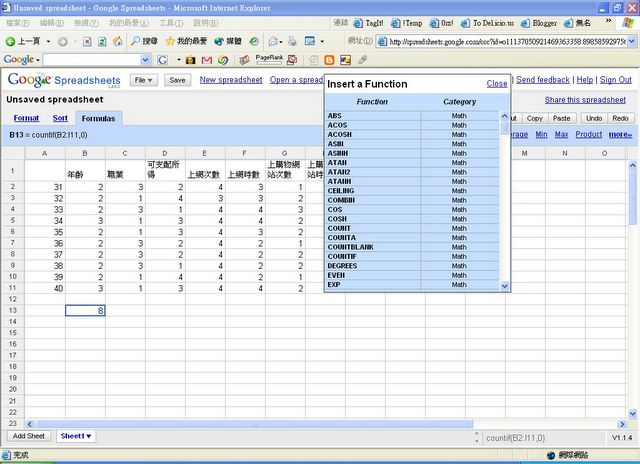Click the PageRank indicator
The width and height of the screenshot is (640, 464).
(x=269, y=60)
